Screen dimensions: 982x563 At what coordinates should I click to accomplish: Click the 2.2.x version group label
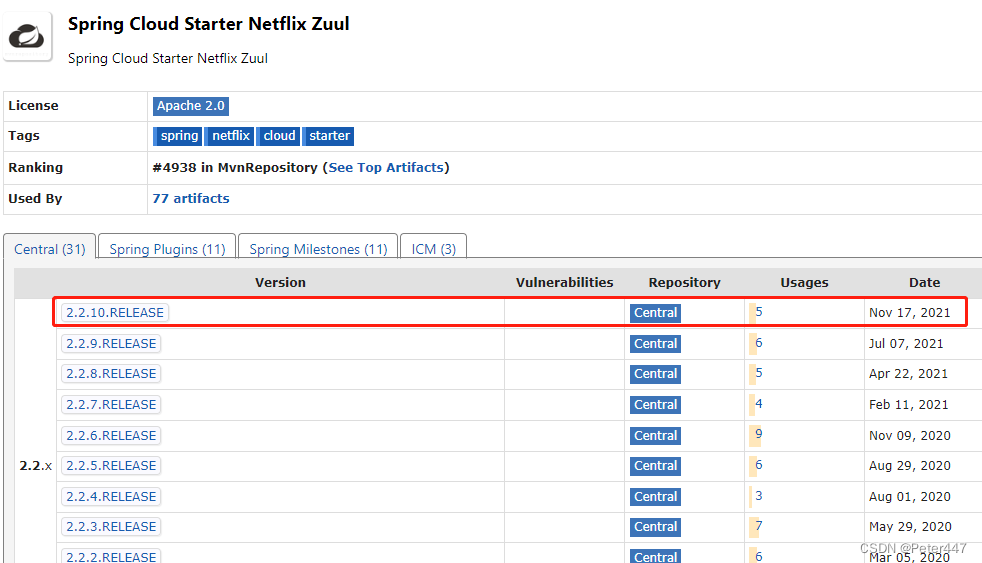pyautogui.click(x=36, y=465)
